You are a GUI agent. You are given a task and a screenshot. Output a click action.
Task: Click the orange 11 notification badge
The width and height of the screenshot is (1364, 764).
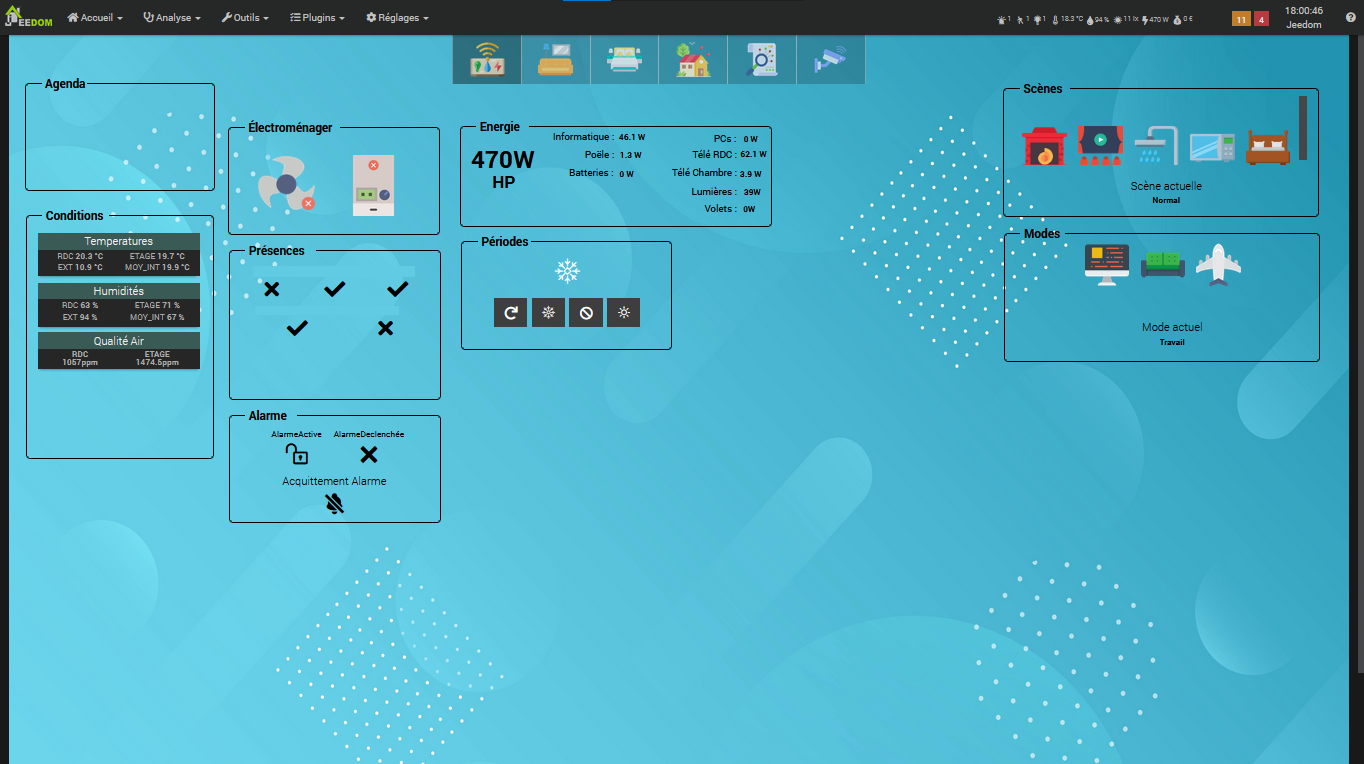[x=1241, y=19]
